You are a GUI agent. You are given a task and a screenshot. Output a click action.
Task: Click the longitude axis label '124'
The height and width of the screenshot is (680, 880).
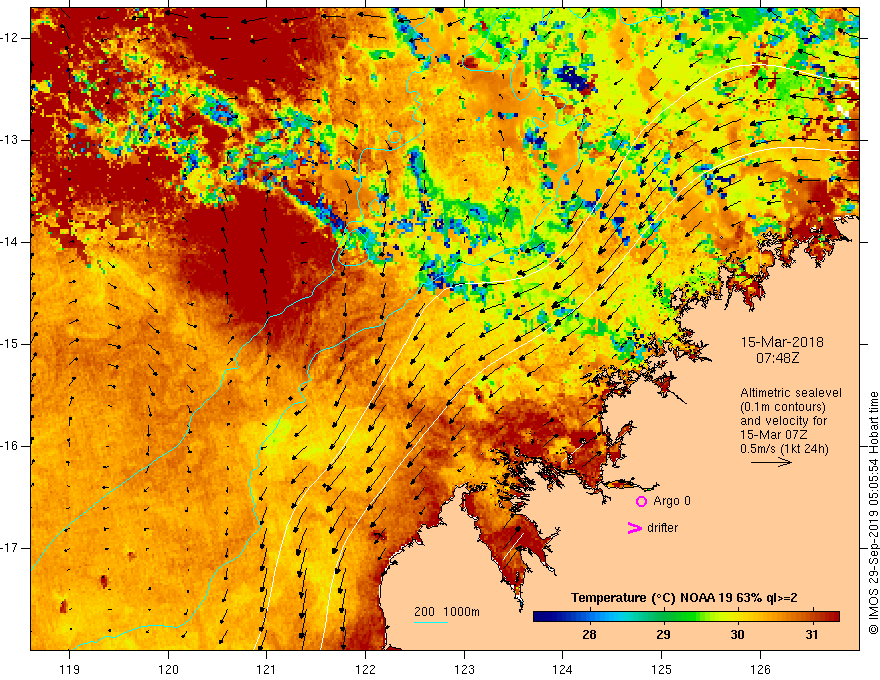[563, 669]
